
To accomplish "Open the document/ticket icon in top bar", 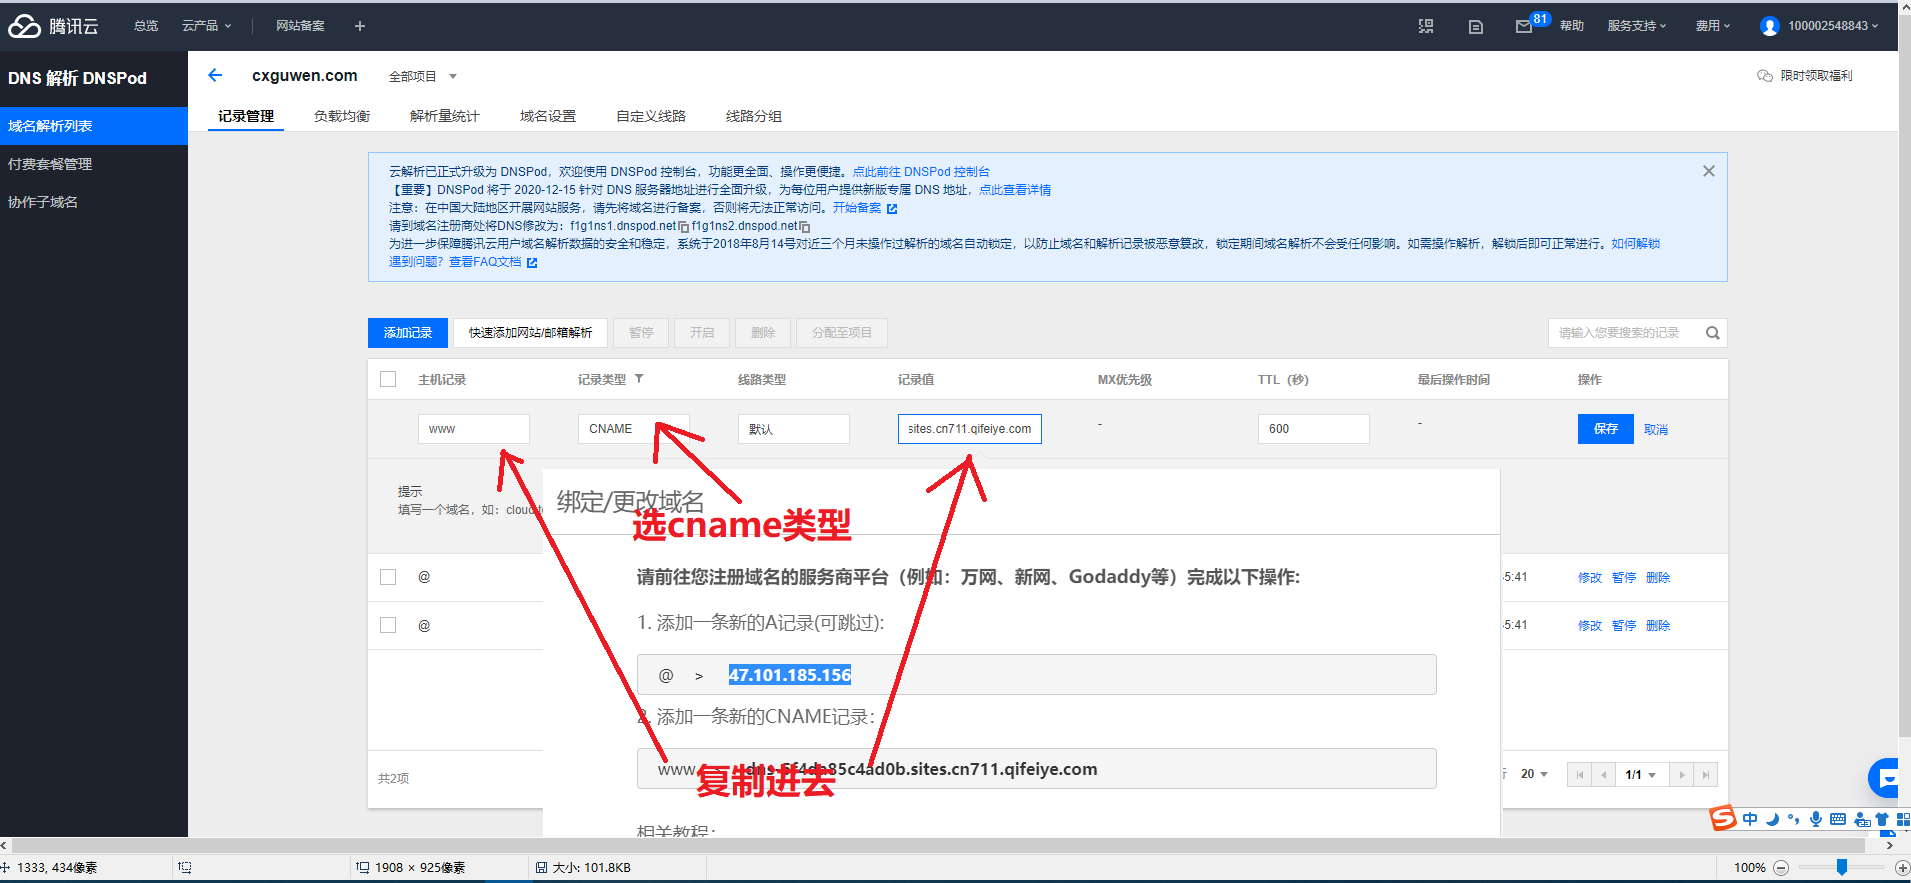I will 1476,27.
